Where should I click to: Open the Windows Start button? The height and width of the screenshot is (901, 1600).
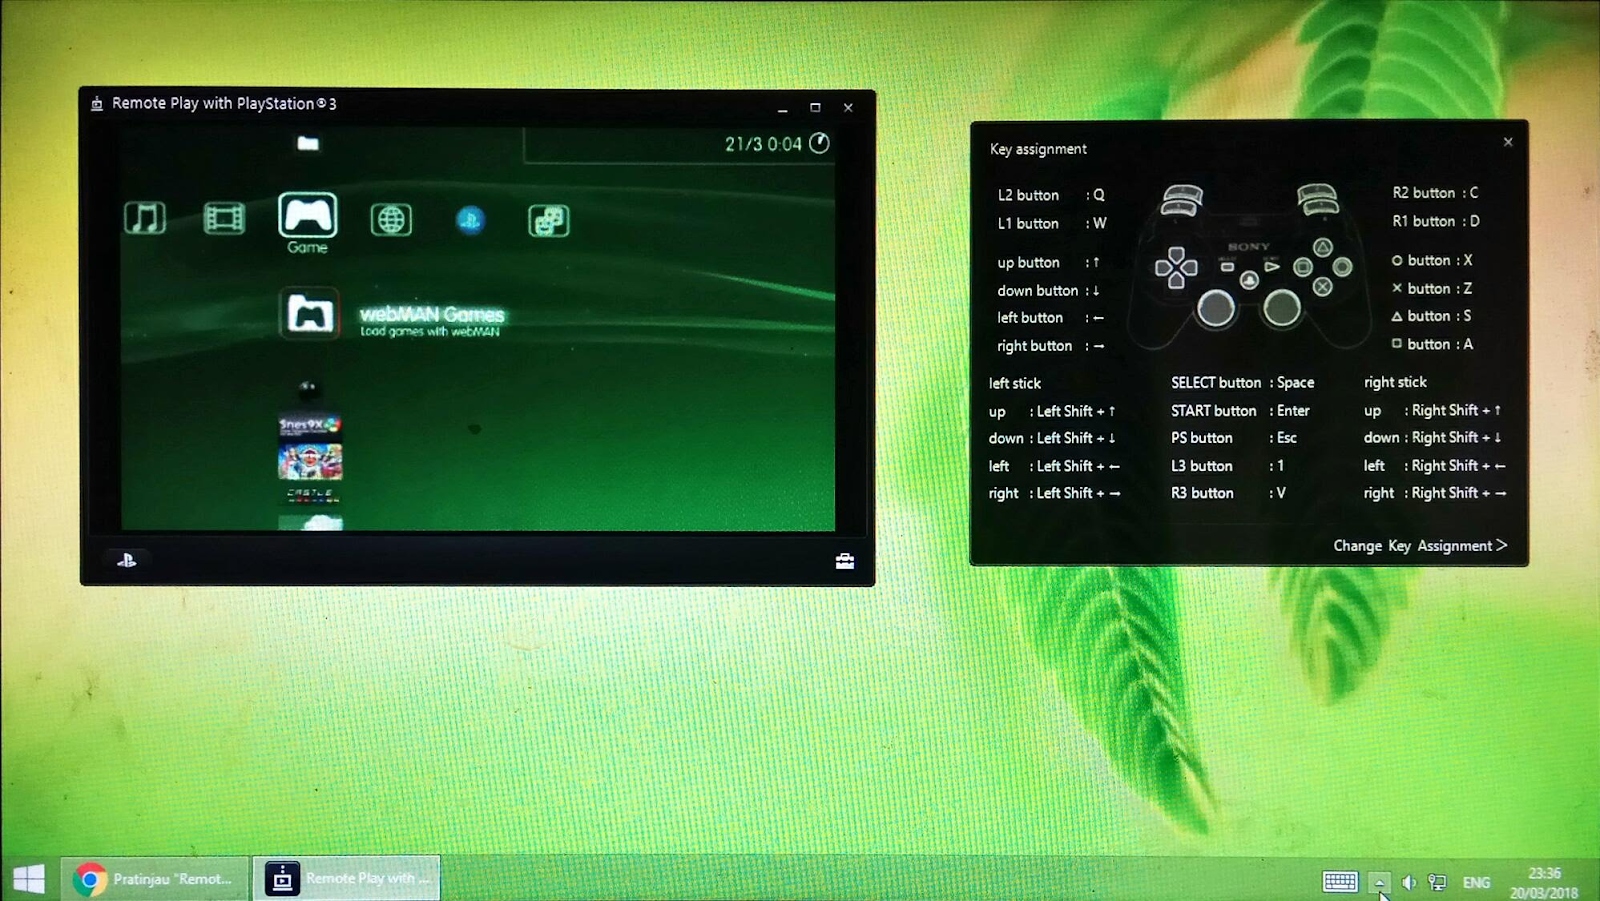[29, 879]
